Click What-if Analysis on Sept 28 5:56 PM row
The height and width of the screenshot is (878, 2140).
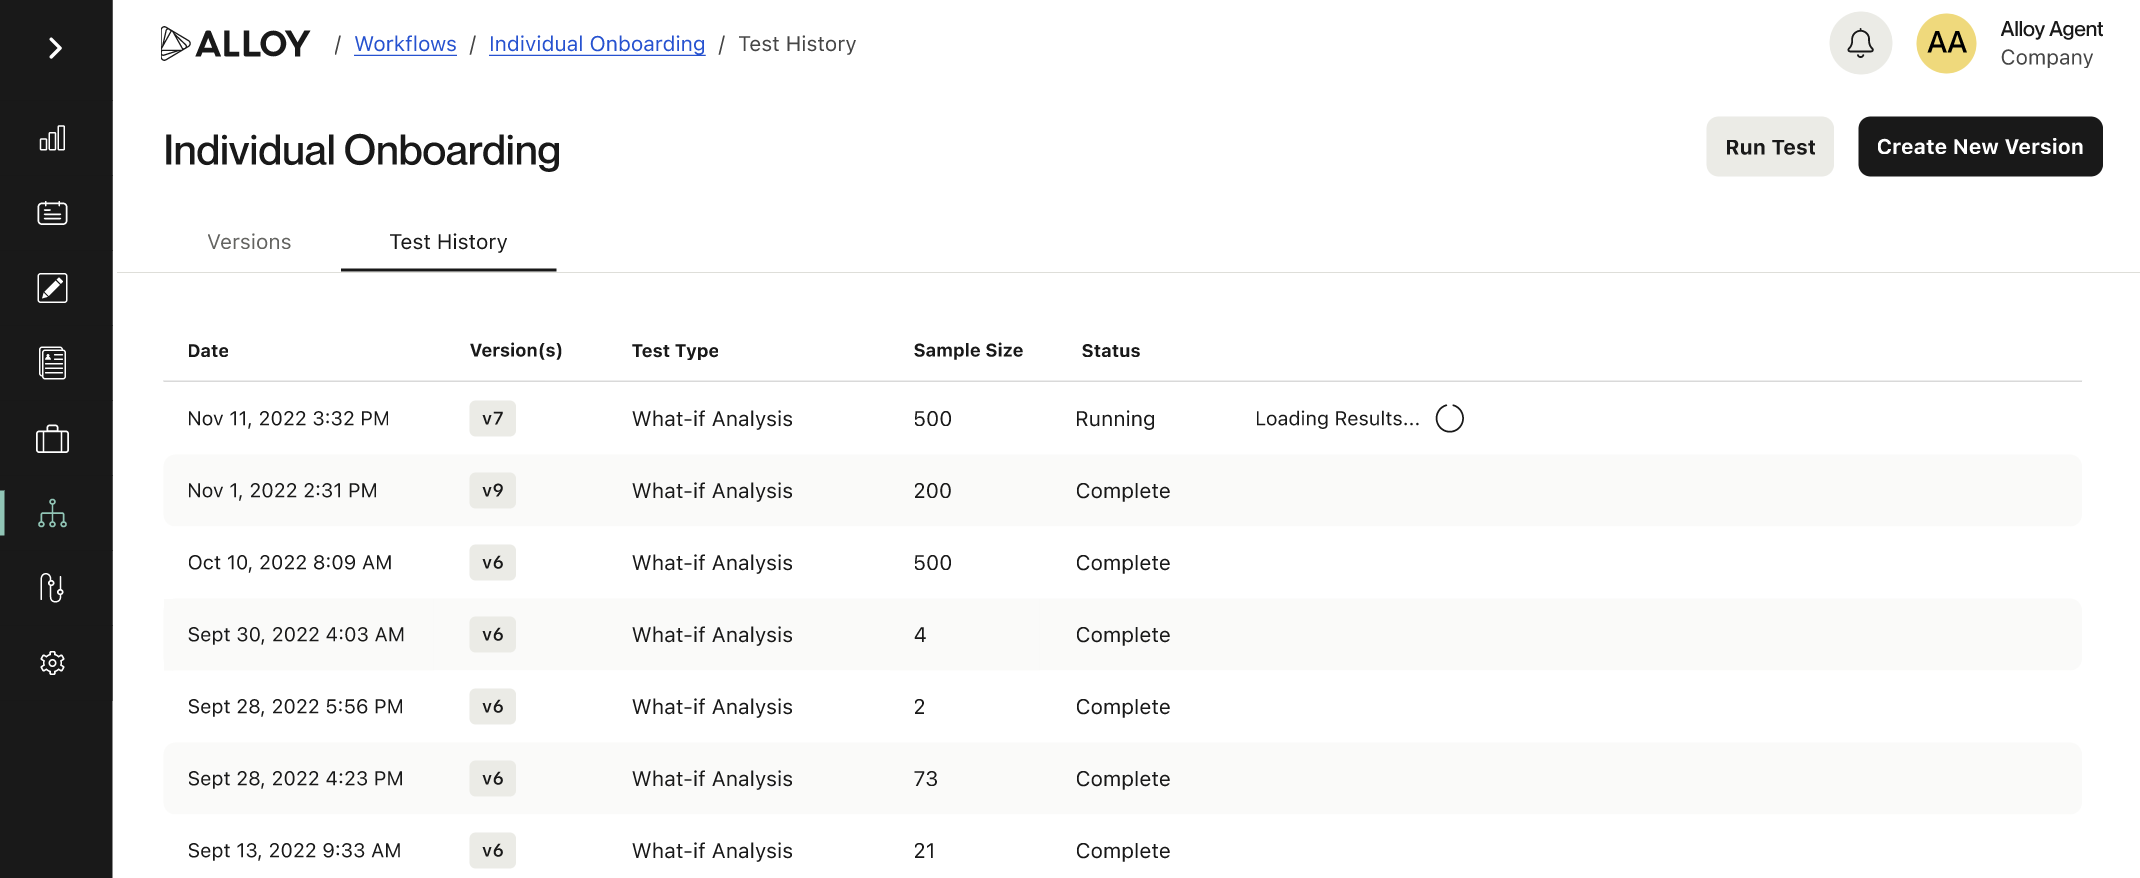coord(712,707)
